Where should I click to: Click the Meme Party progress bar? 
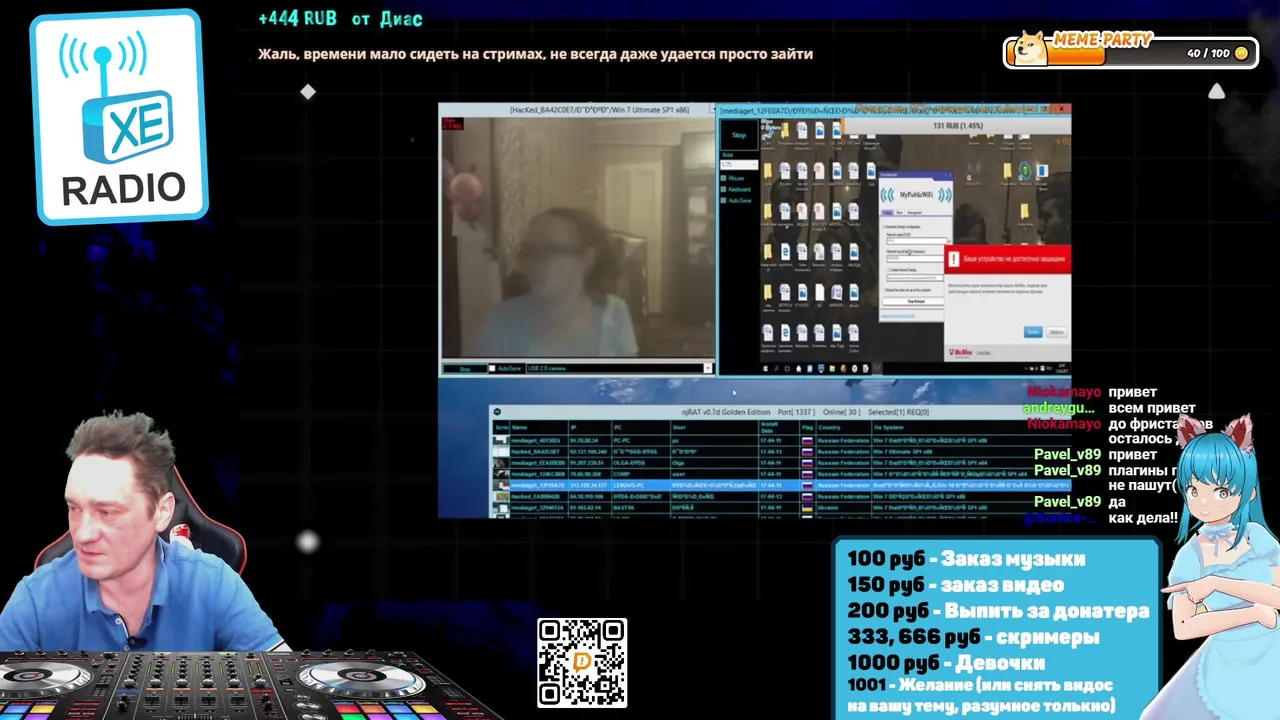(1130, 52)
